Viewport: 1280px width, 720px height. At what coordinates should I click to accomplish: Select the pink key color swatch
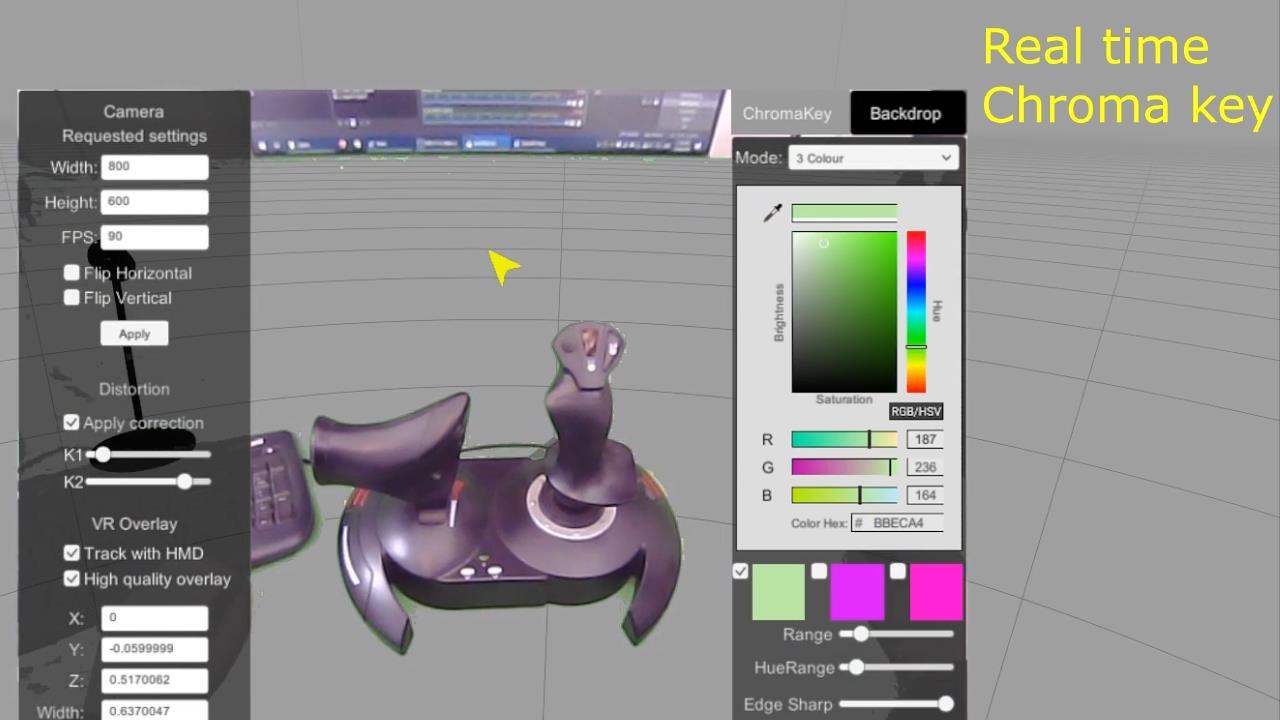937,592
